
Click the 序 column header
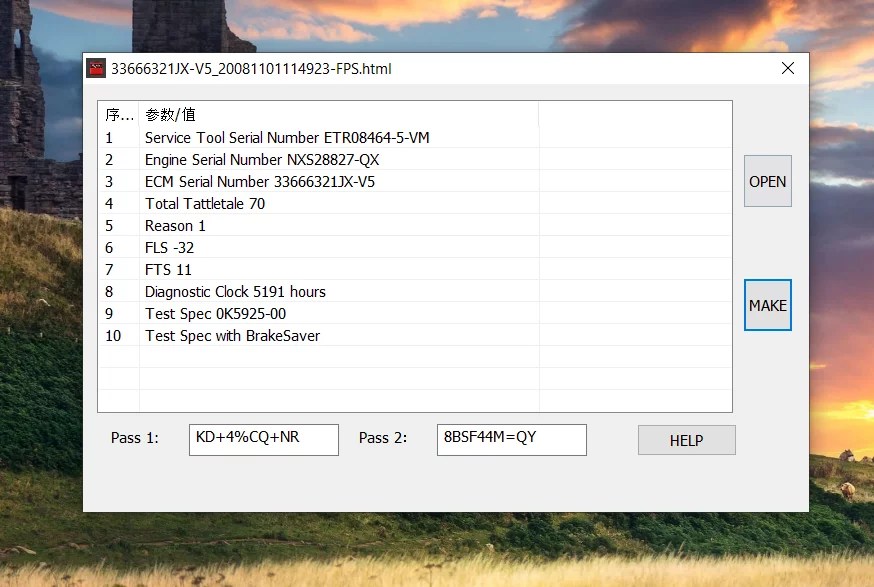point(119,114)
